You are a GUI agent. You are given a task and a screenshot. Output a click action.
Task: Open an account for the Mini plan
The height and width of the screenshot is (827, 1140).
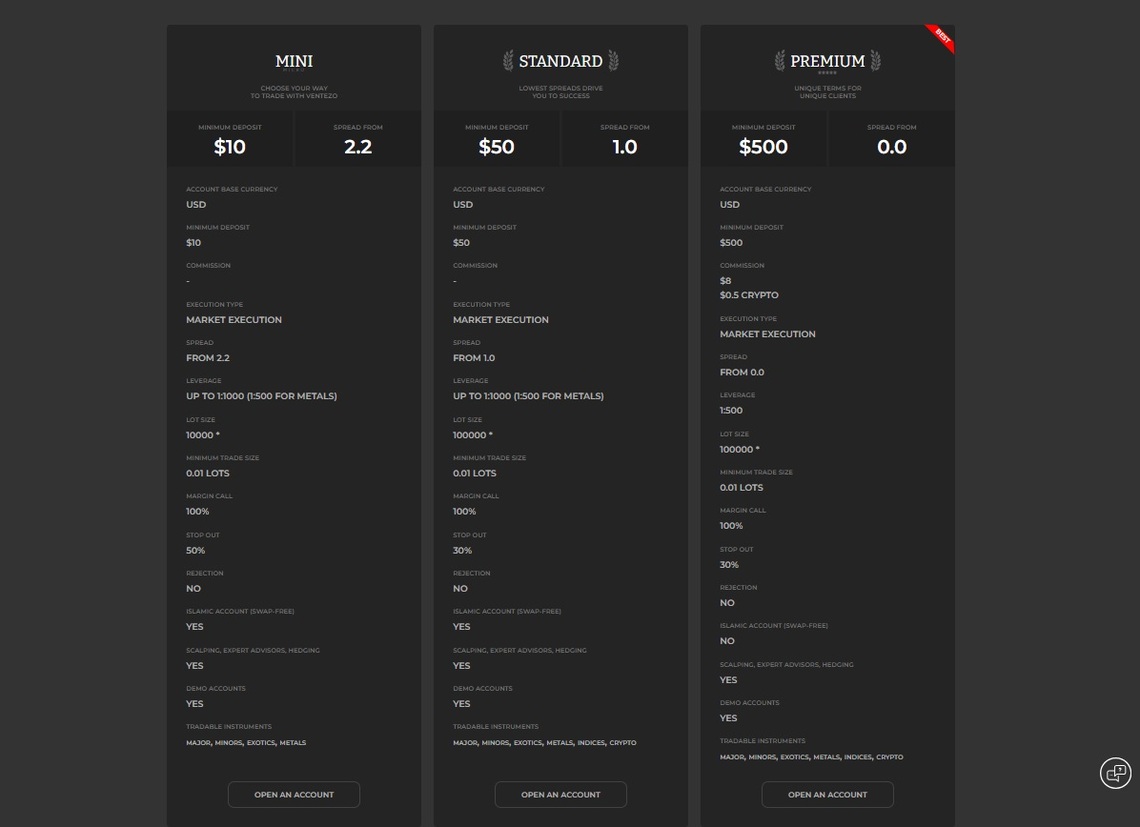[x=294, y=794]
